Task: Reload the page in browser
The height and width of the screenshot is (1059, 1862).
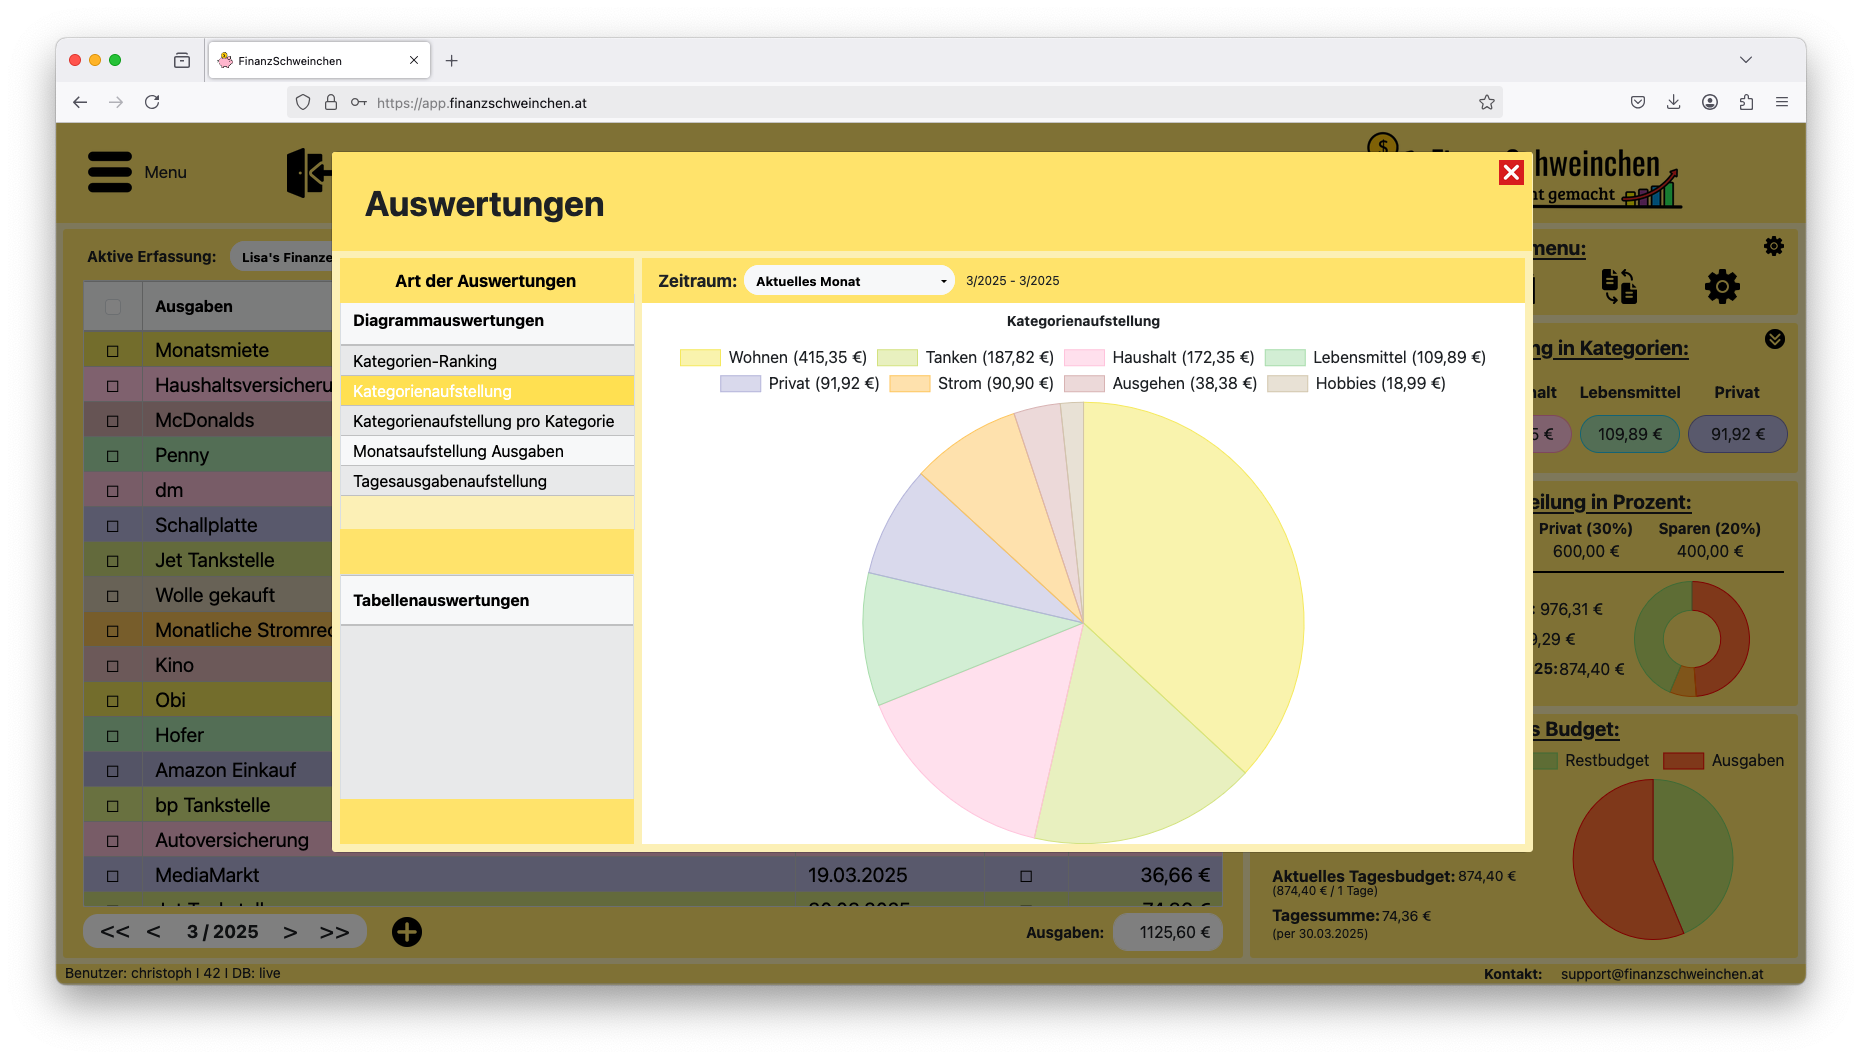Action: (152, 102)
